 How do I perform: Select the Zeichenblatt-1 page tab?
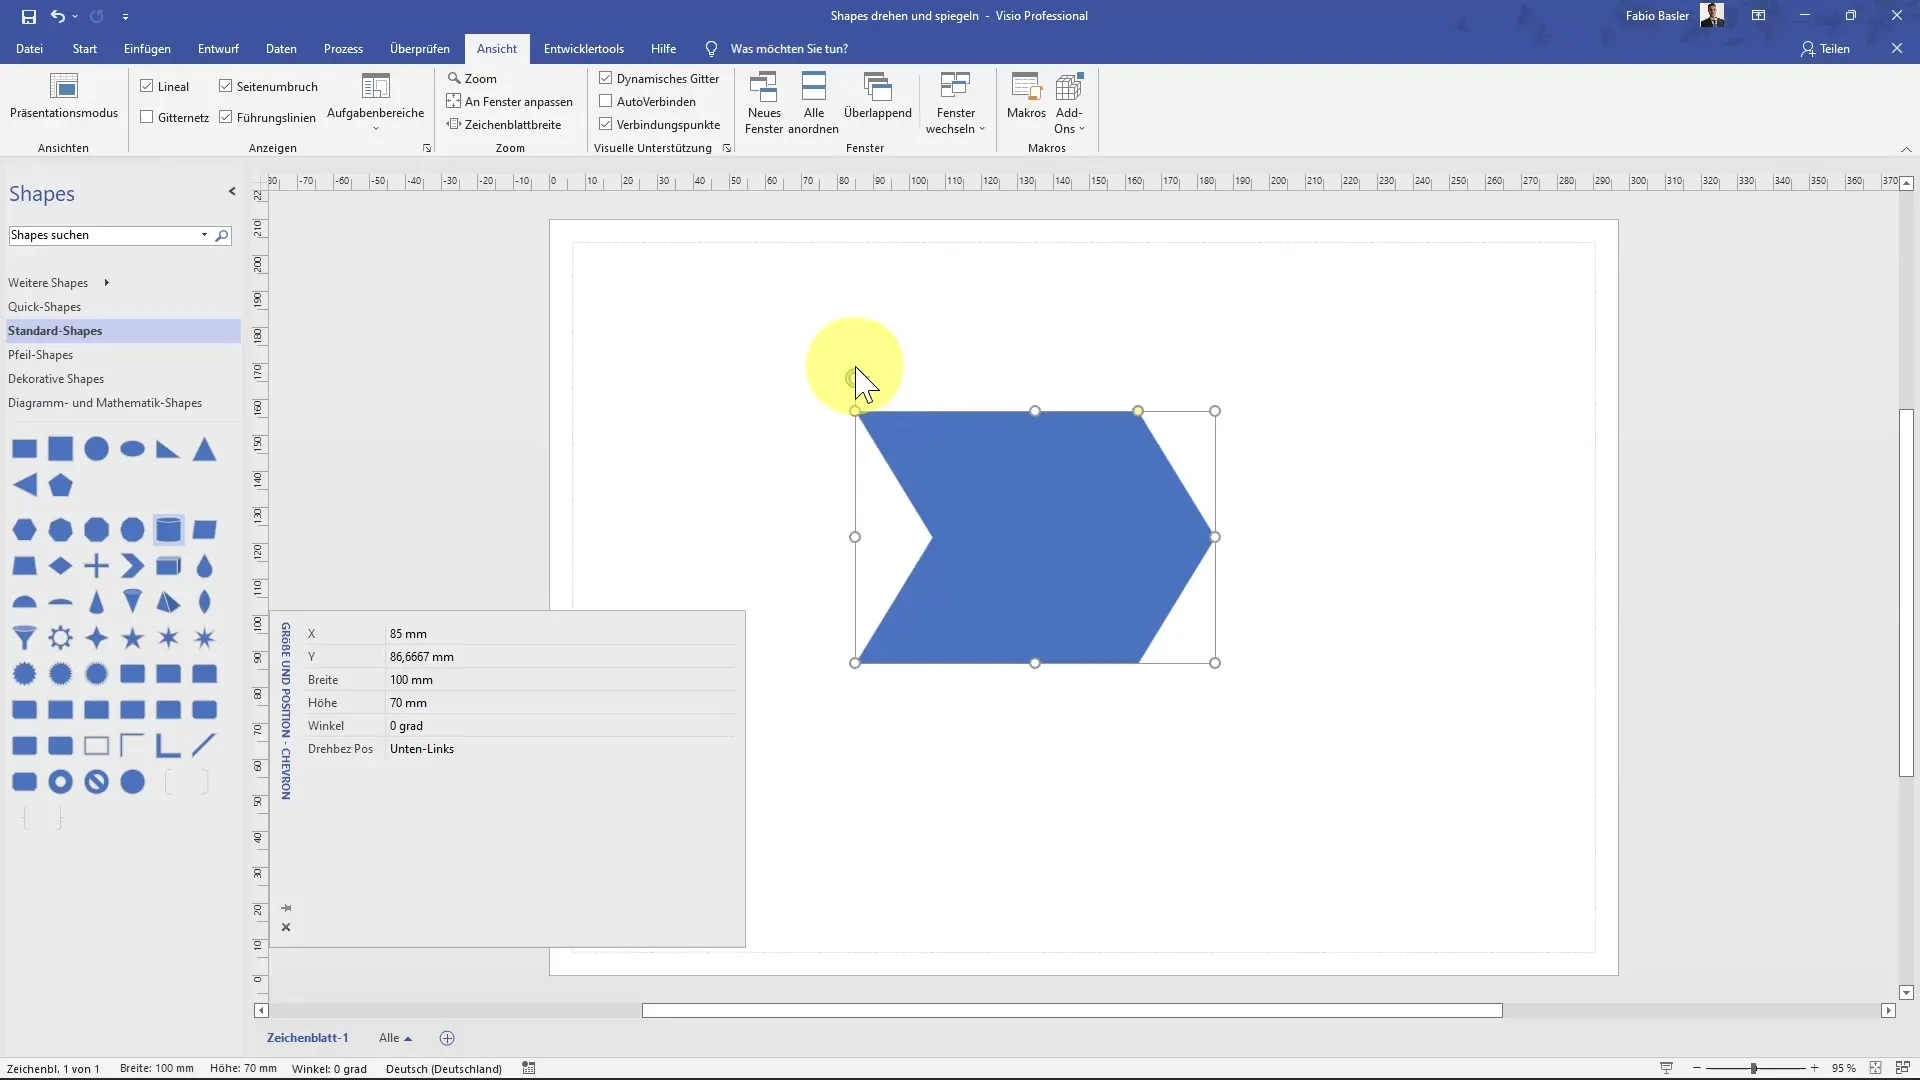(307, 1038)
